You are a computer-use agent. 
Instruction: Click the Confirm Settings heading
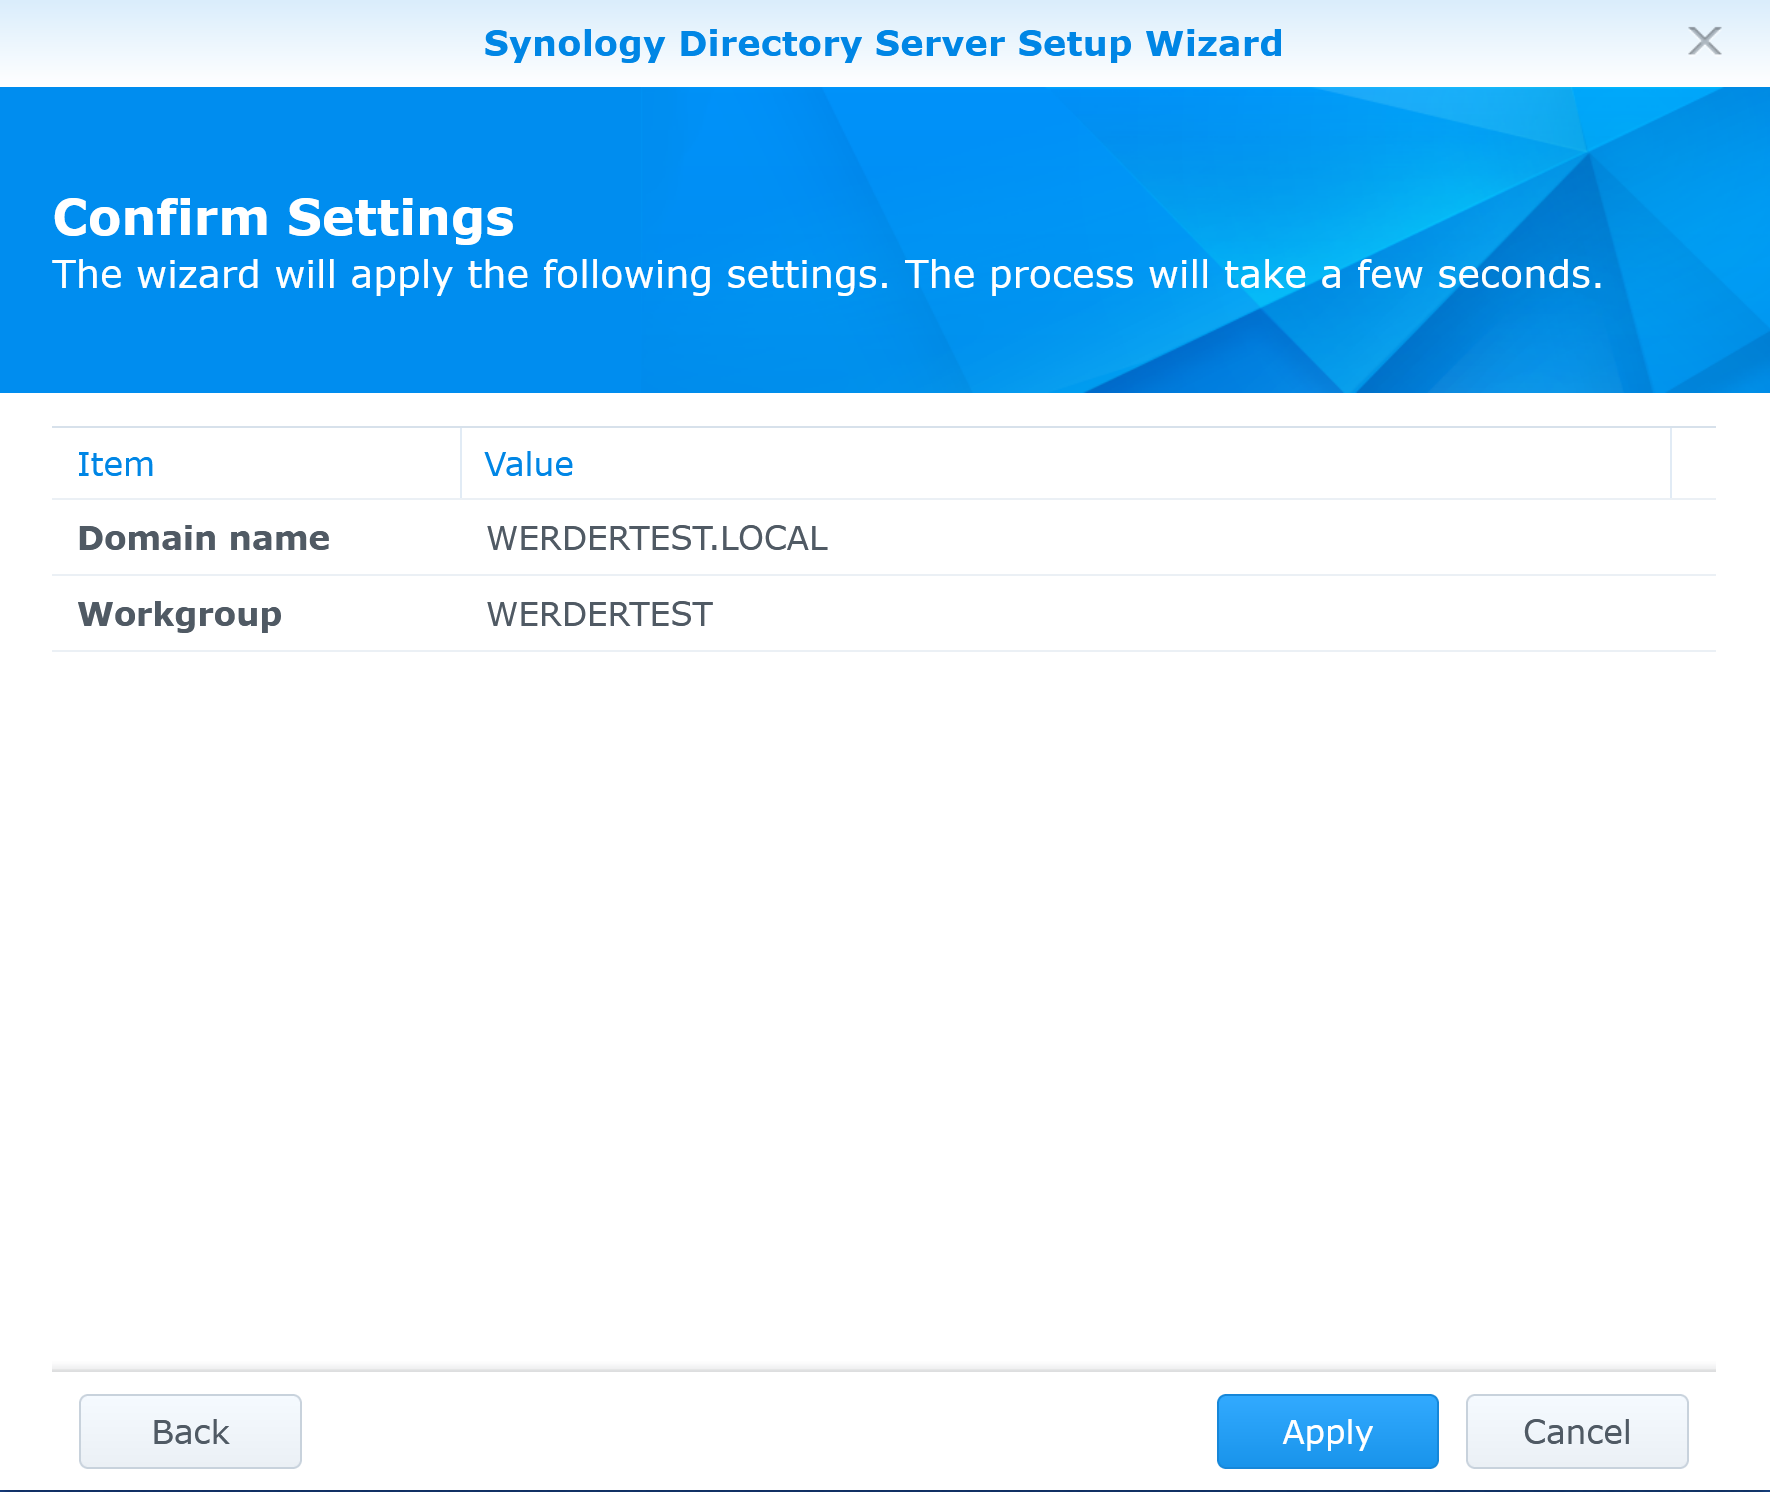point(283,216)
